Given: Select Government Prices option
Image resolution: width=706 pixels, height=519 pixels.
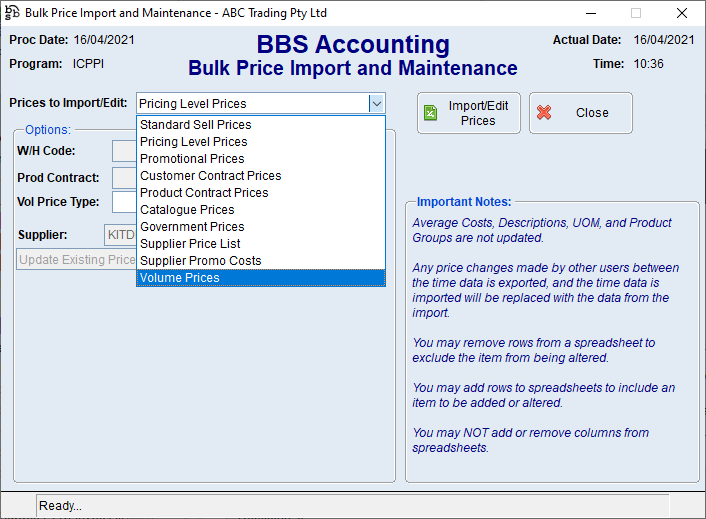Looking at the screenshot, I should [192, 227].
